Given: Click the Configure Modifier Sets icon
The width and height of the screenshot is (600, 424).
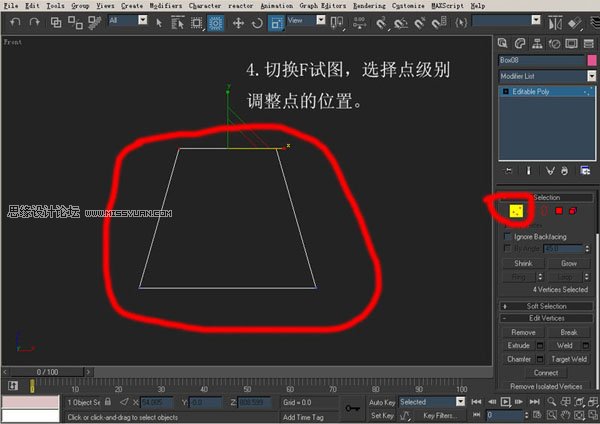Looking at the screenshot, I should pyautogui.click(x=585, y=171).
